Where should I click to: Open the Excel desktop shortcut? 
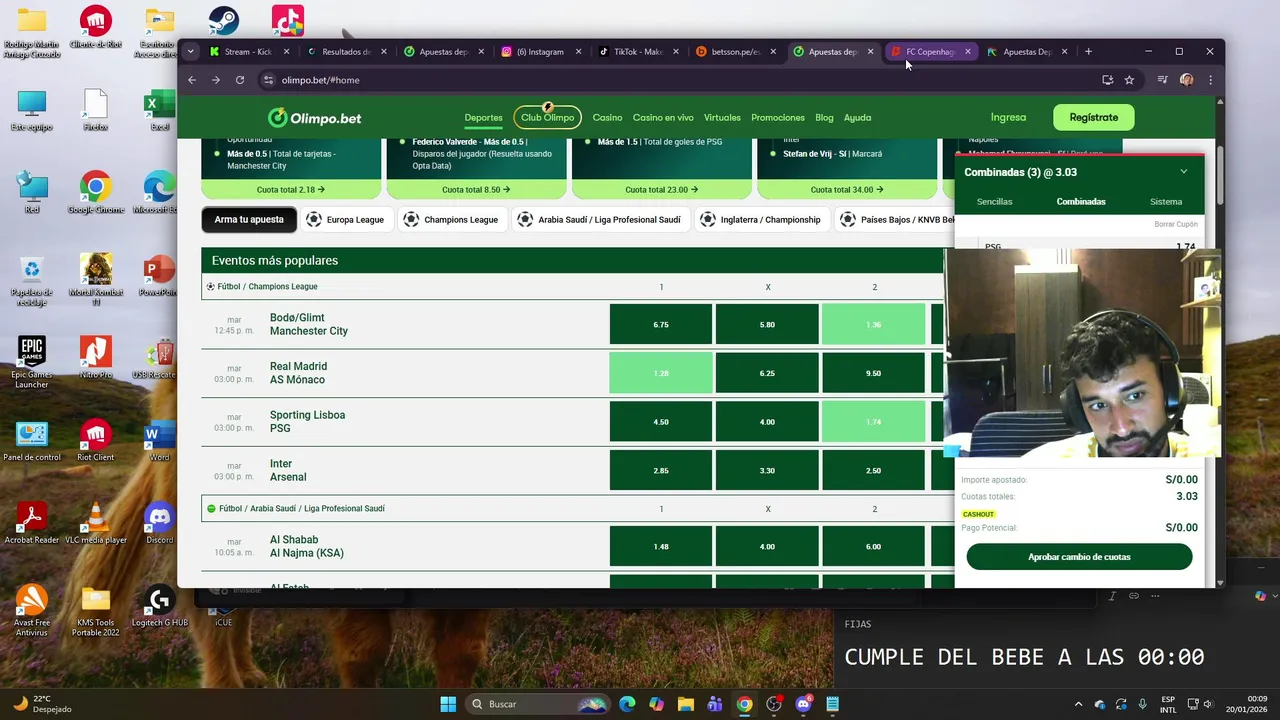159,110
